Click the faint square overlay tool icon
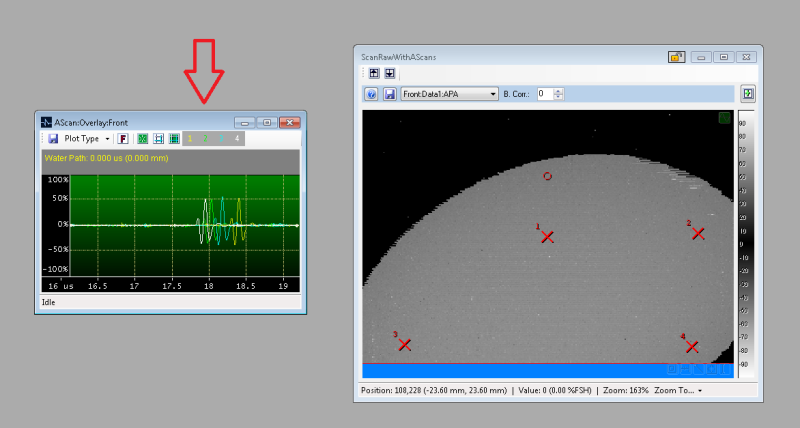Screen dimensions: 800x428 (672, 369)
